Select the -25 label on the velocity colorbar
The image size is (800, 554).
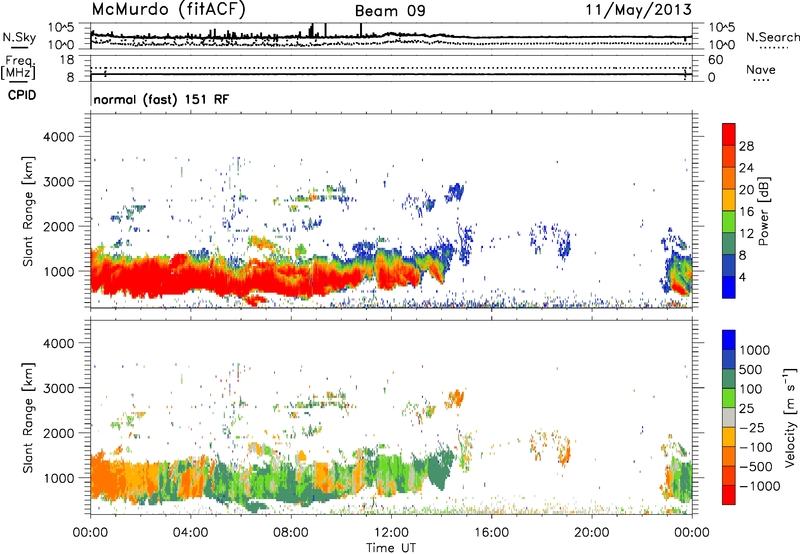pos(752,428)
